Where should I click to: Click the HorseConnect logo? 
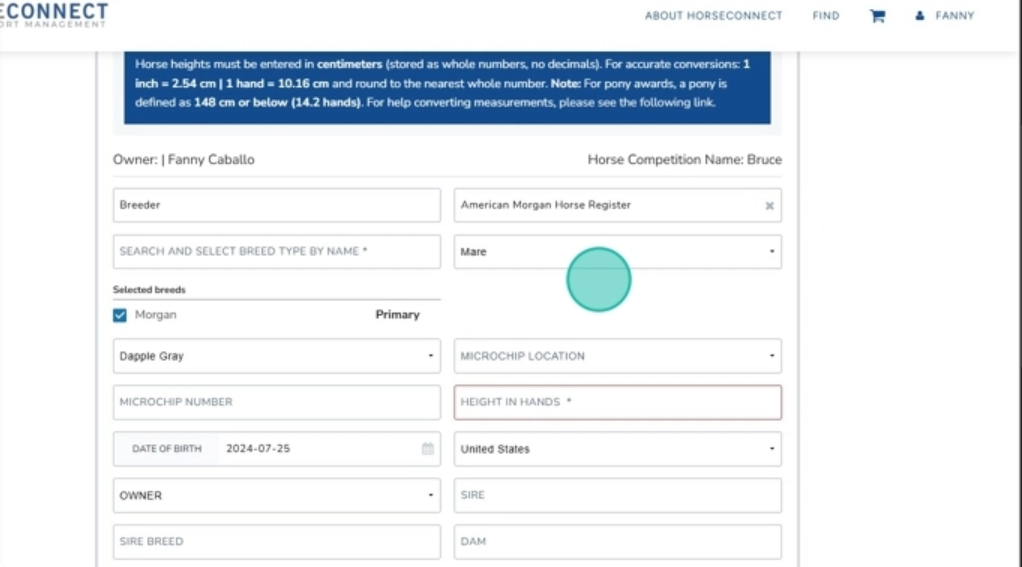[x=54, y=14]
